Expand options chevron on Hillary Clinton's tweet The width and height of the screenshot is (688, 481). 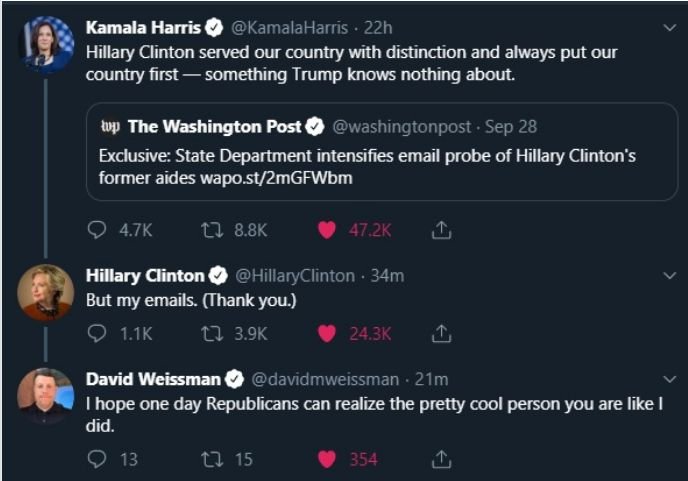tap(670, 275)
